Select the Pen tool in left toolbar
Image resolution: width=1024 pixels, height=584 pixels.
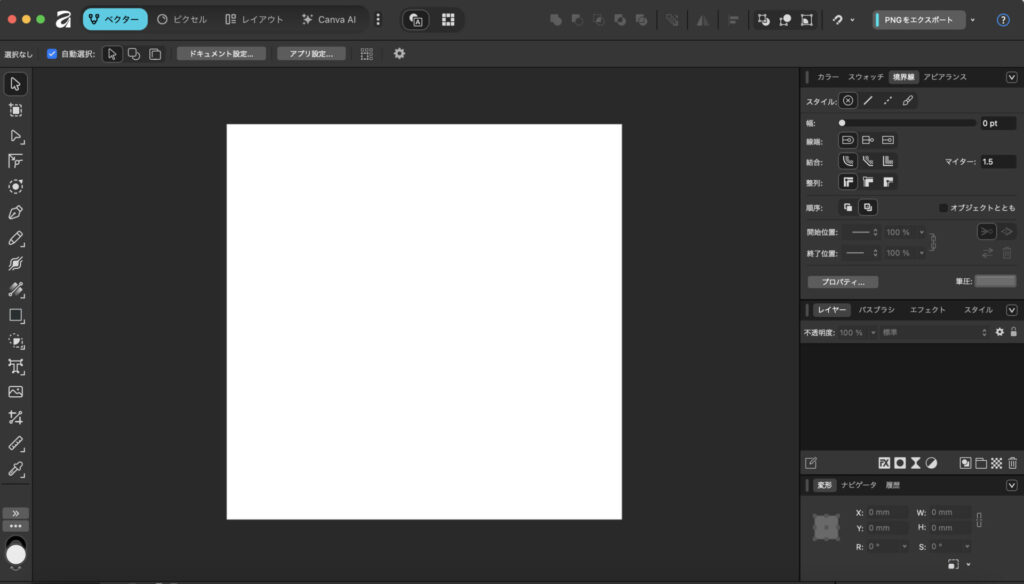[15, 212]
